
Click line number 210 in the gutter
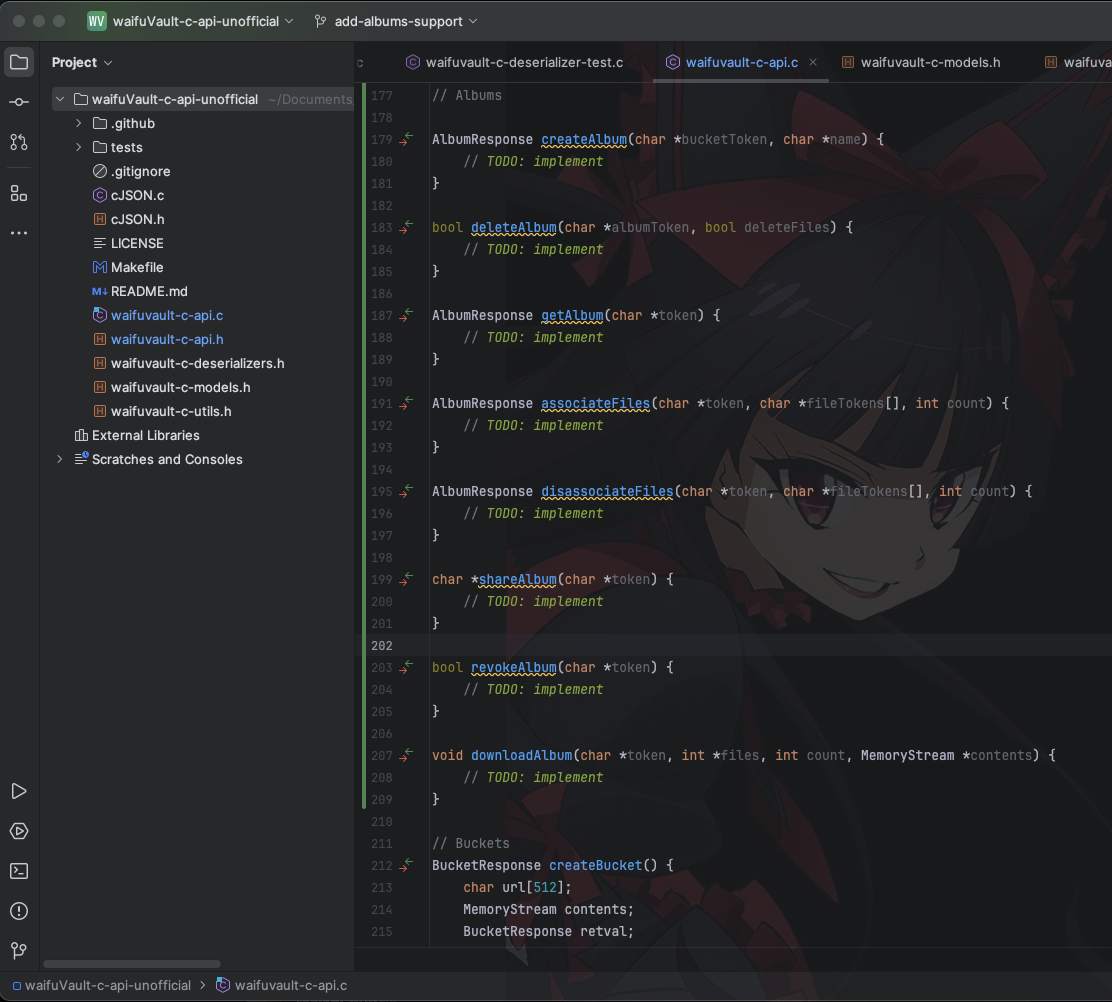click(x=382, y=821)
